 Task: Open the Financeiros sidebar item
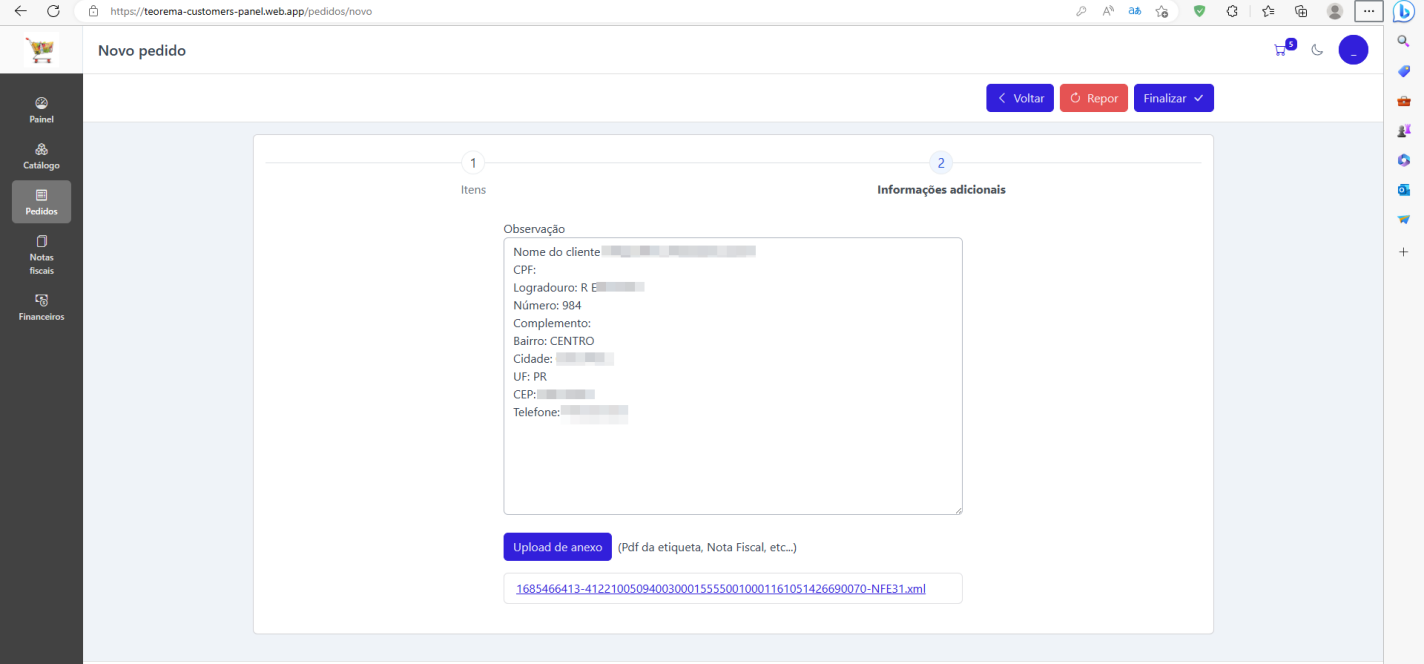tap(41, 307)
